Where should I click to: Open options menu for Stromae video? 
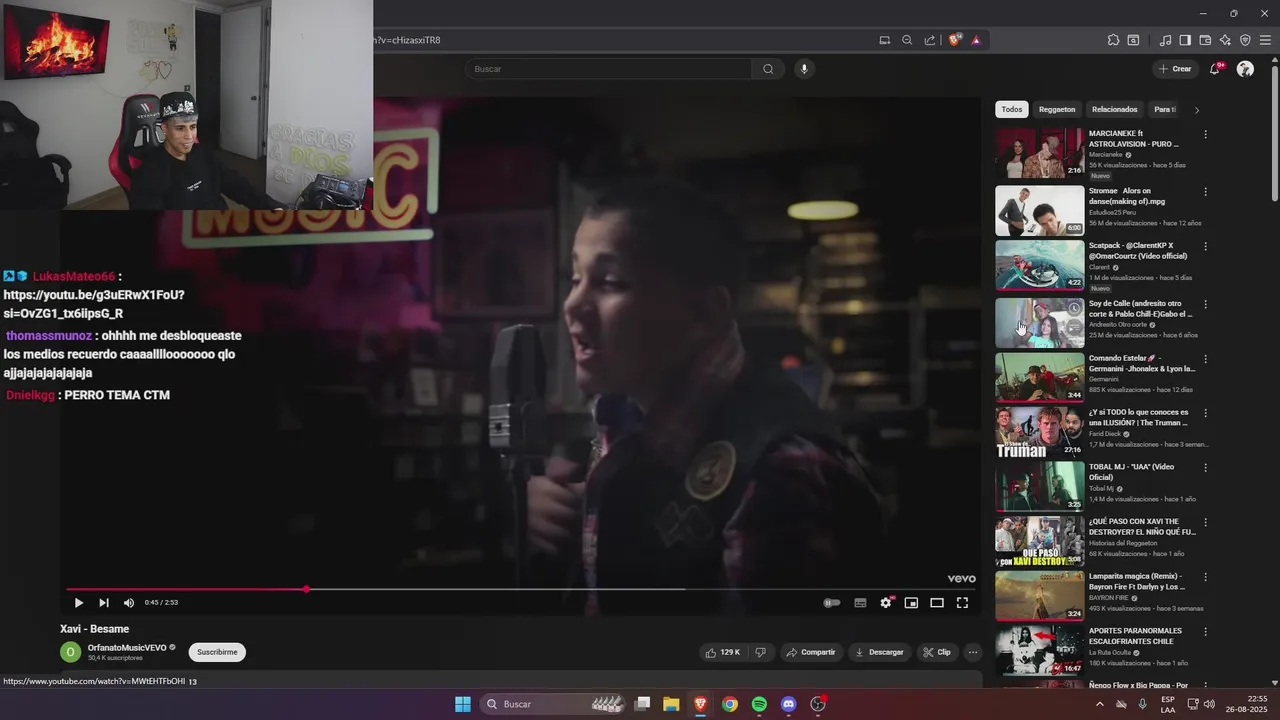click(1205, 191)
